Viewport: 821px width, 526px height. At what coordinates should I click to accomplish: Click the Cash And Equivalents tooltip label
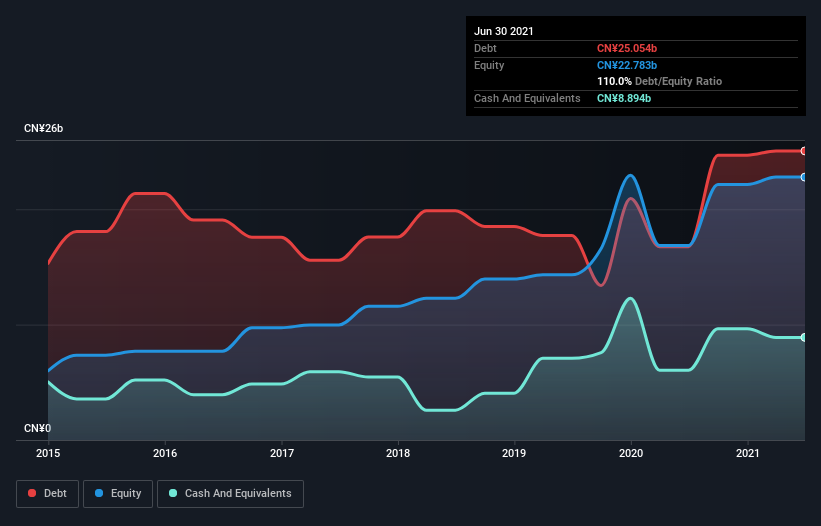click(x=527, y=98)
